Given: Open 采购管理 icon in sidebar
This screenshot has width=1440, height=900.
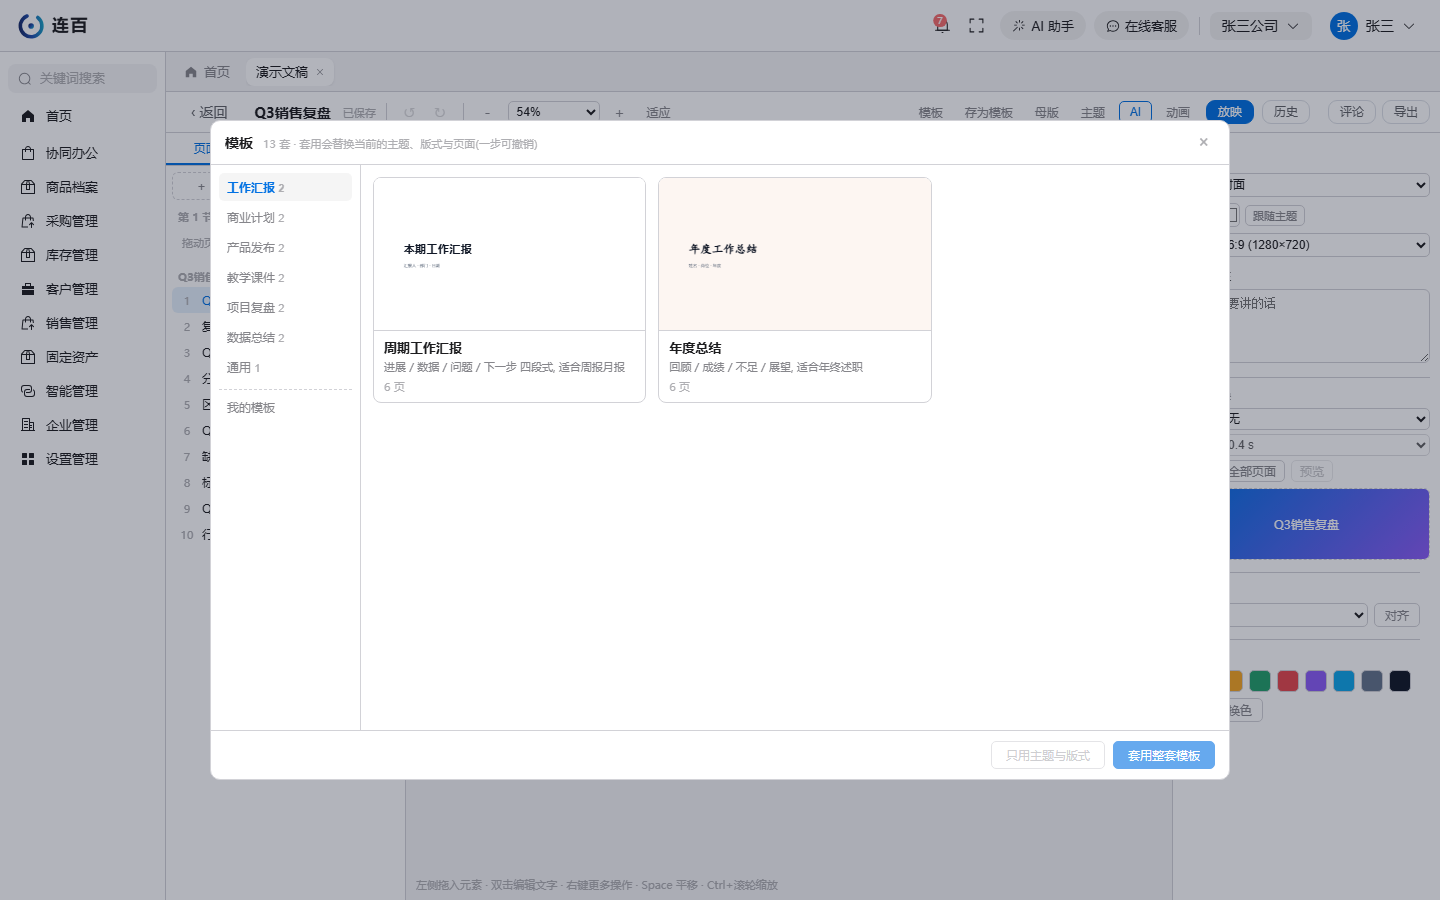Looking at the screenshot, I should pyautogui.click(x=28, y=221).
